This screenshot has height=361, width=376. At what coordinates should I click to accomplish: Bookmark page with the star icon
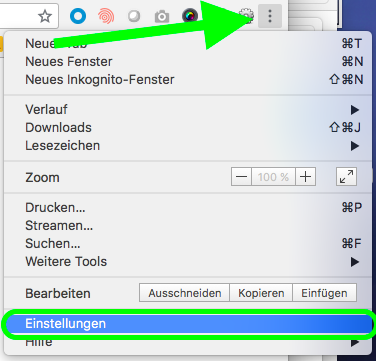[45, 16]
